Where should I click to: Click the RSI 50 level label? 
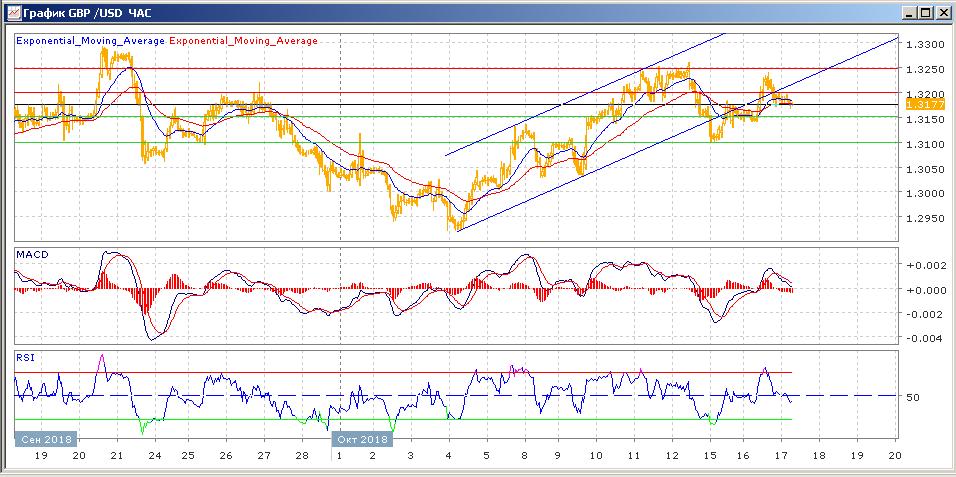pos(913,398)
